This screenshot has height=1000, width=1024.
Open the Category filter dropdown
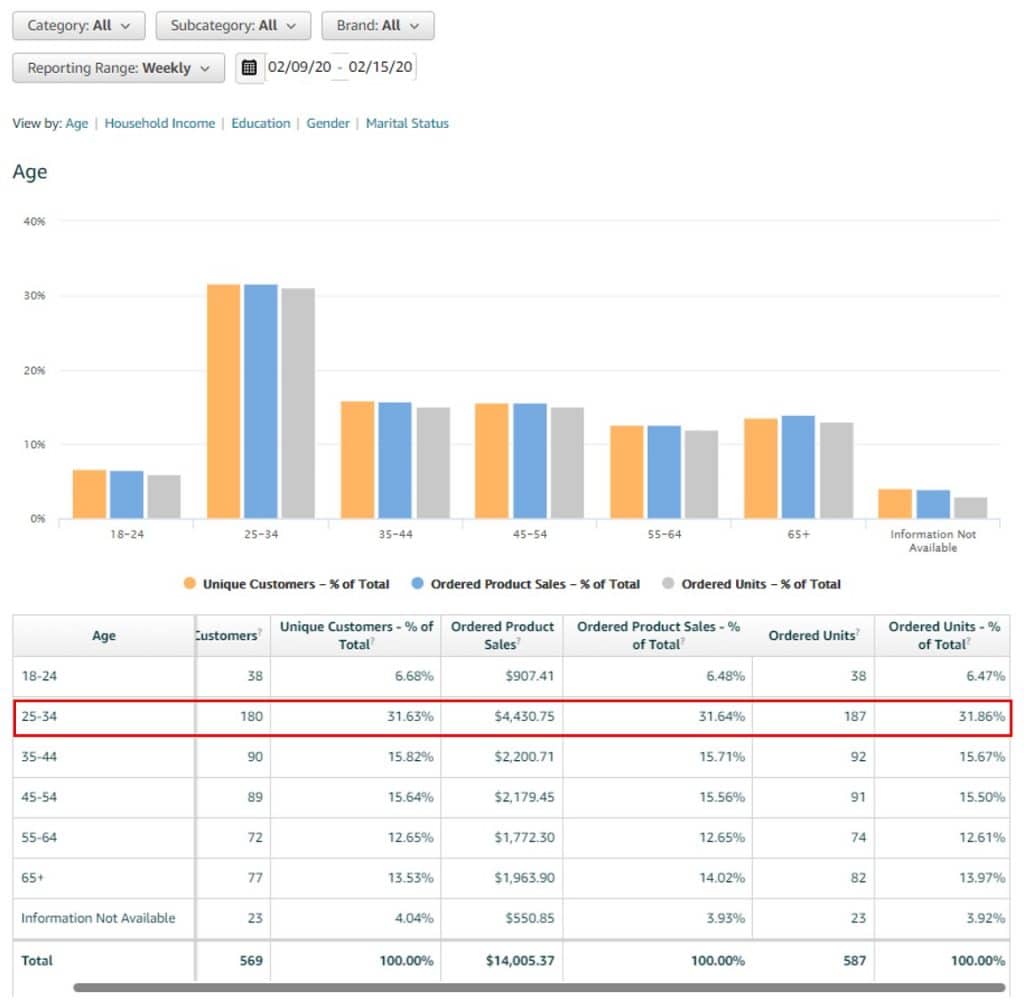(78, 25)
